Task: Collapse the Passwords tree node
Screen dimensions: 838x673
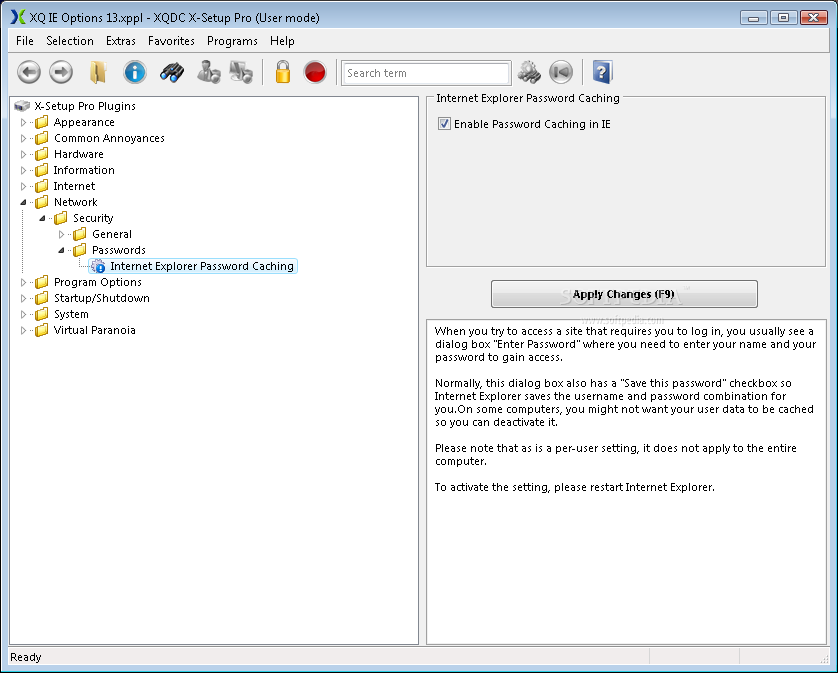Action: point(61,251)
